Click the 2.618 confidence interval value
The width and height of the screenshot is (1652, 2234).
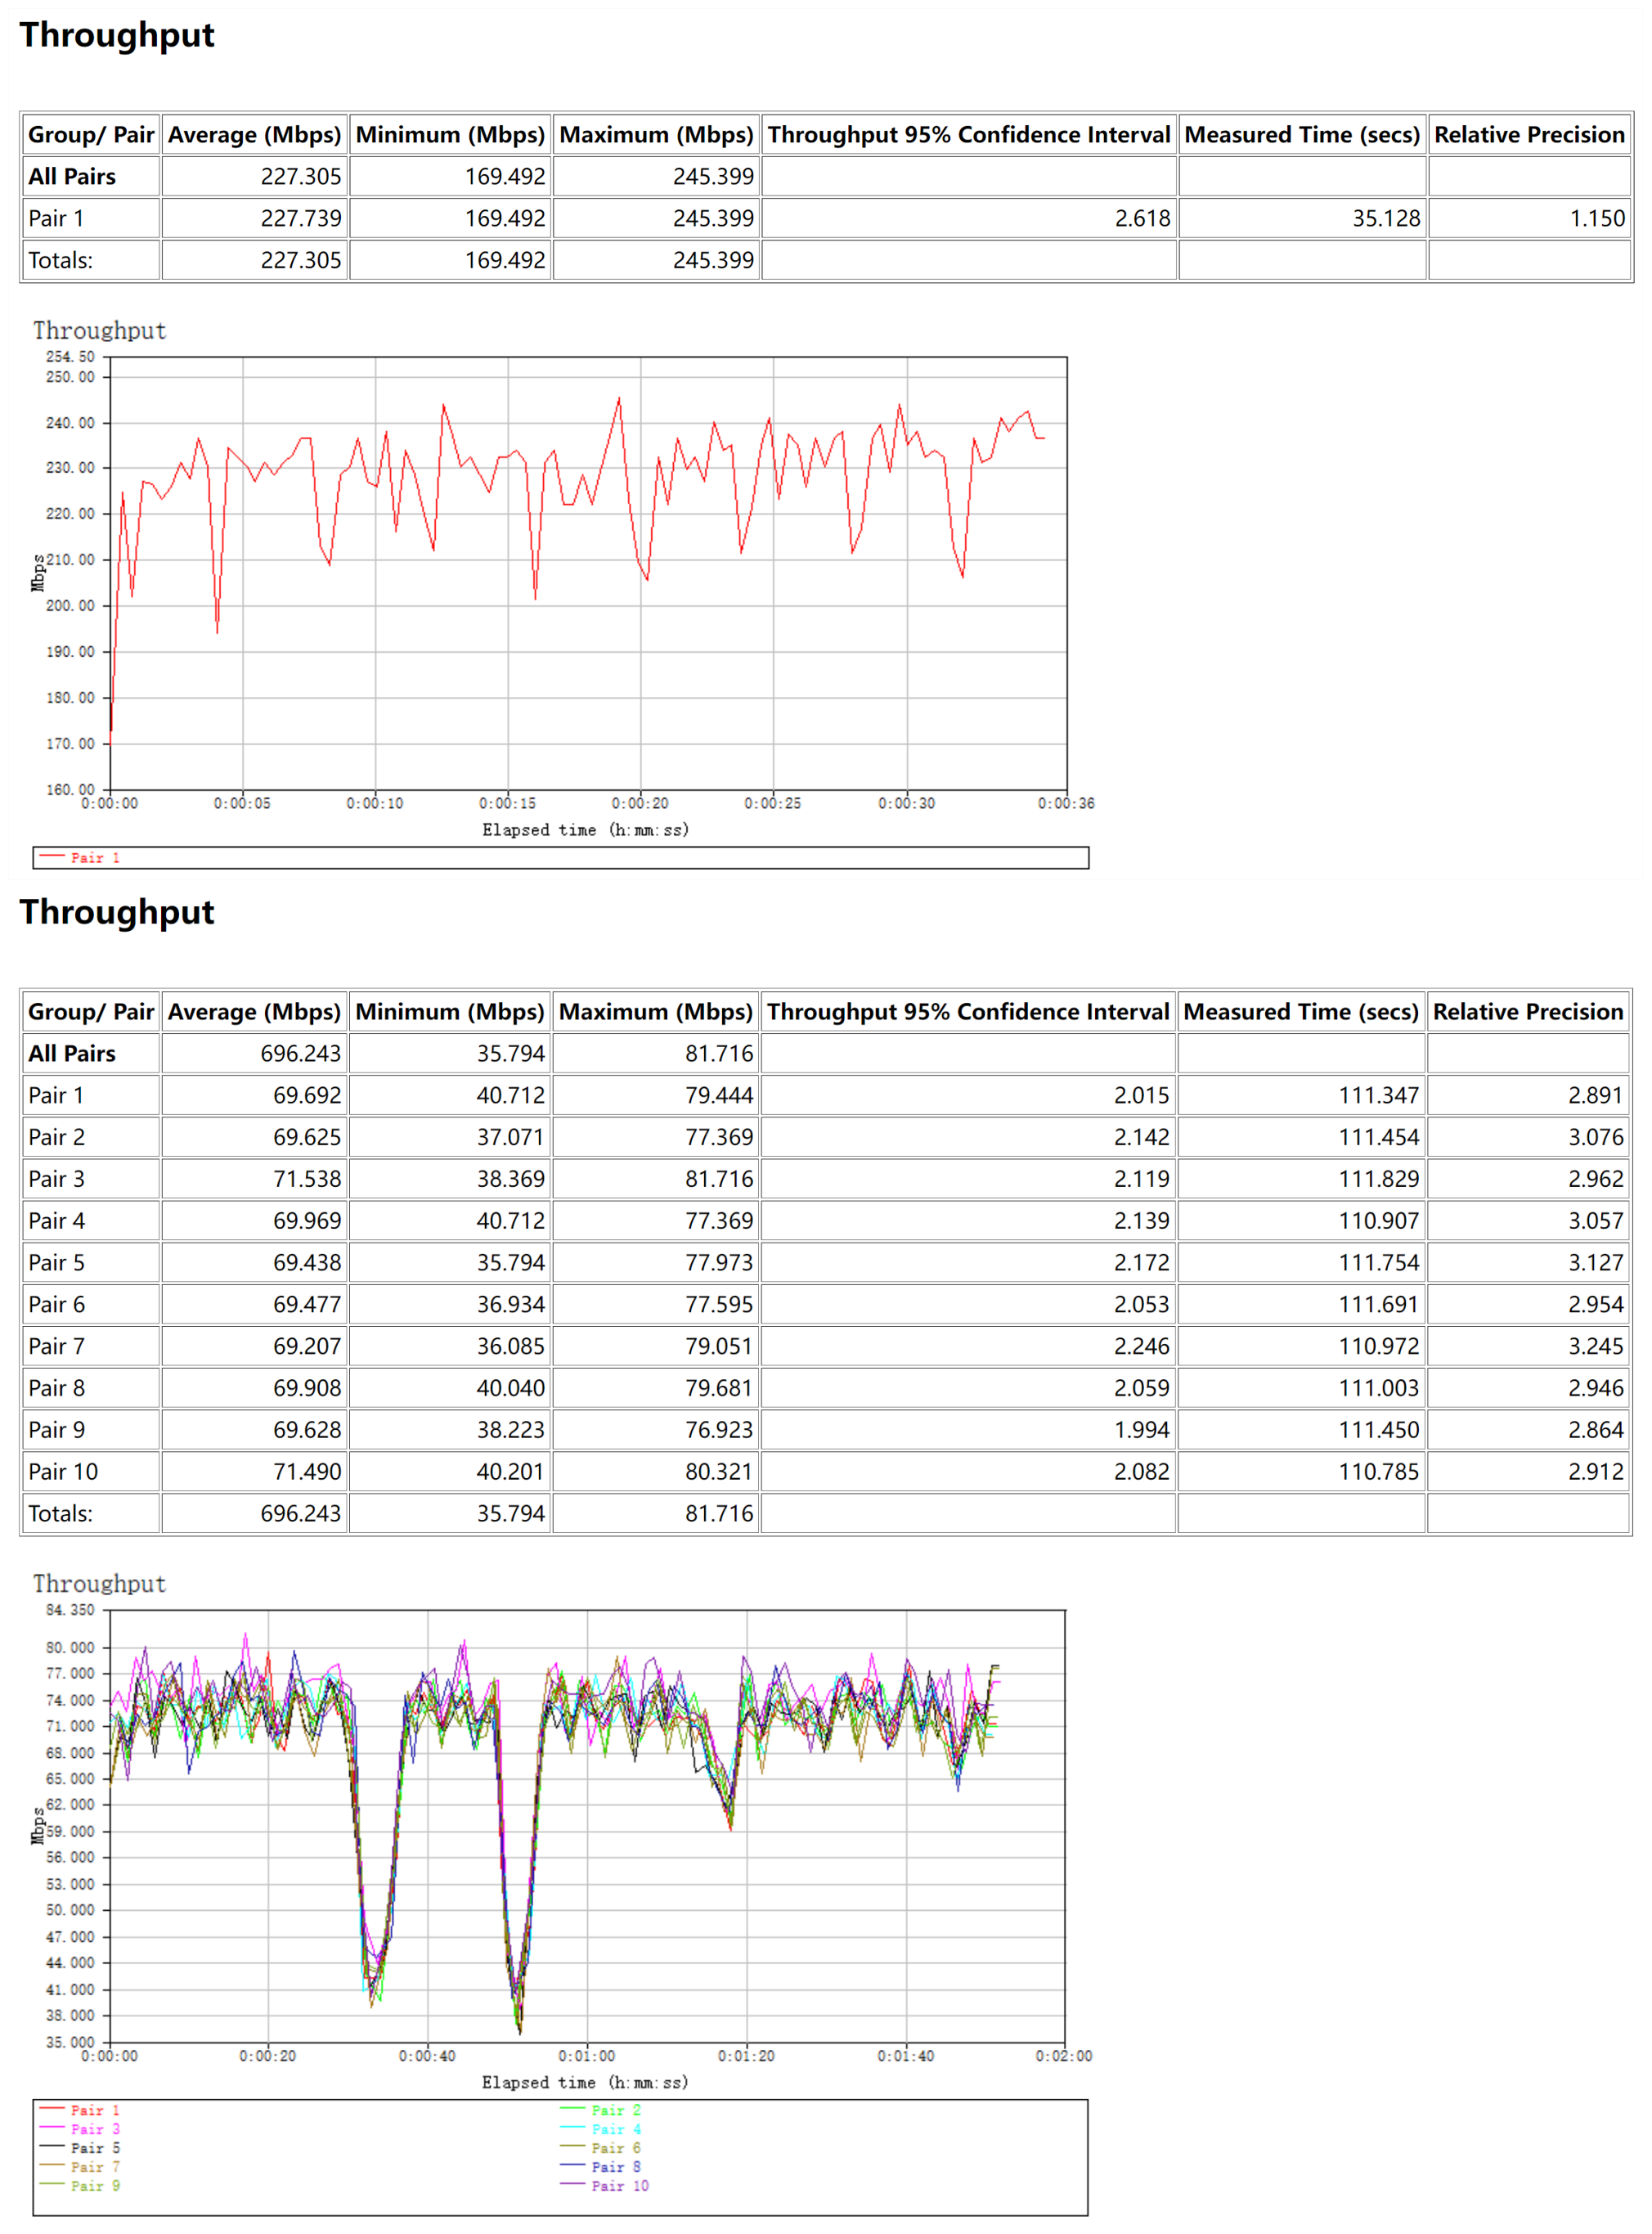point(1142,219)
